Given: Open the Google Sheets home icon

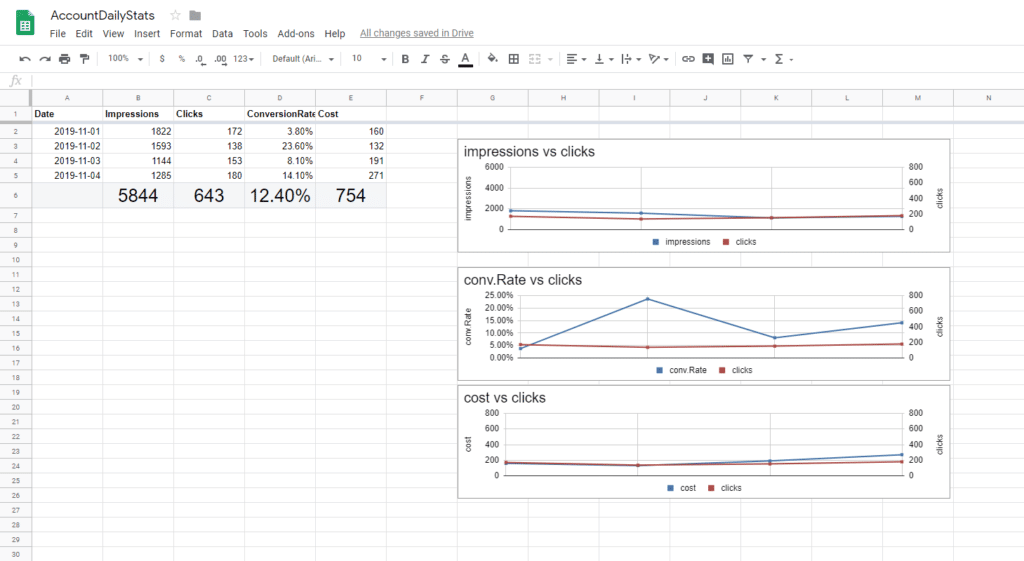Looking at the screenshot, I should pos(25,24).
